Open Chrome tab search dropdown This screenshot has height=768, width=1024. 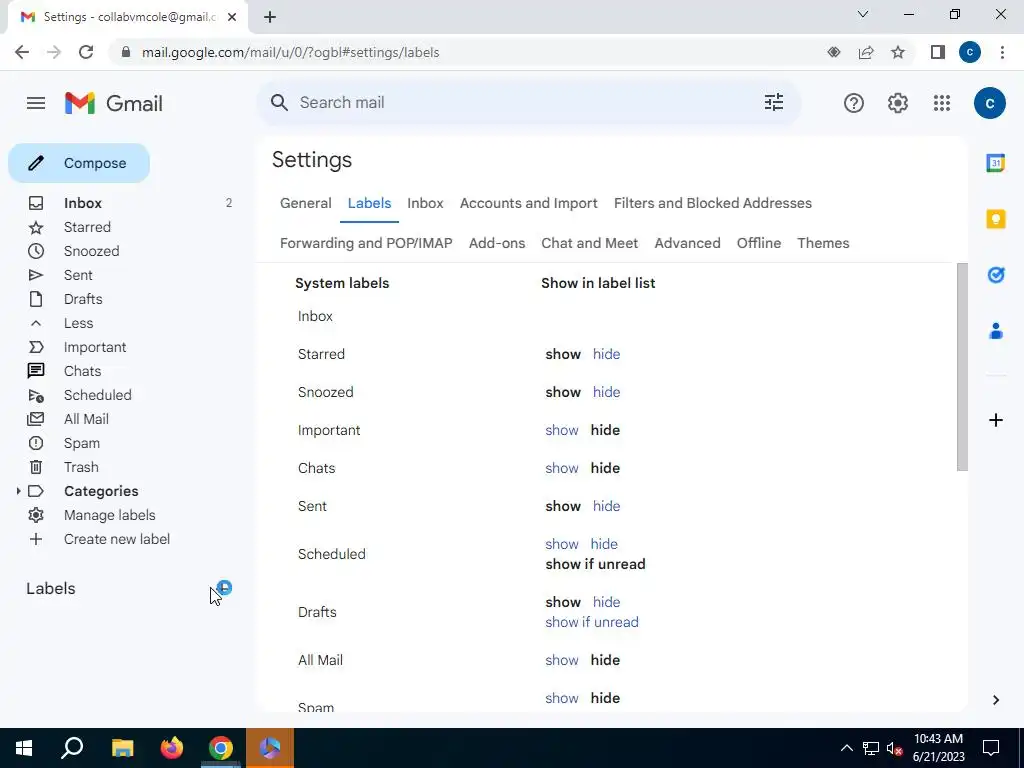coord(863,14)
